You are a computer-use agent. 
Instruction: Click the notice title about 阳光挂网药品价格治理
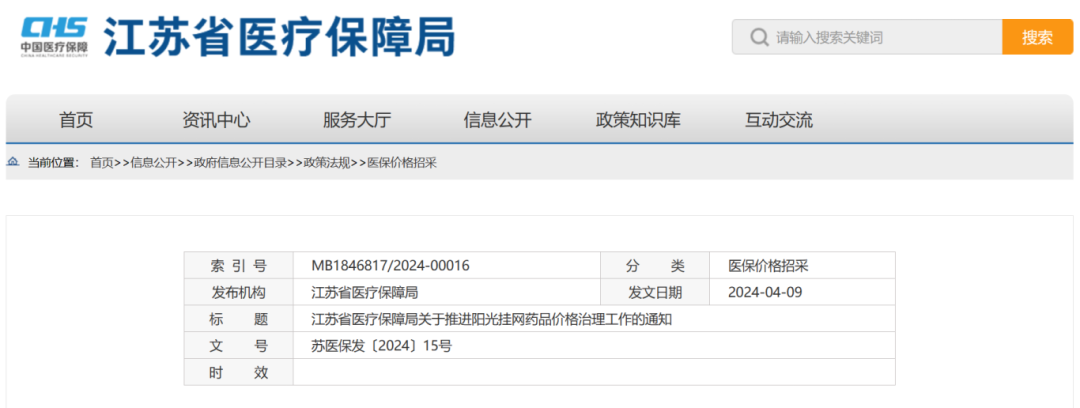tap(491, 319)
